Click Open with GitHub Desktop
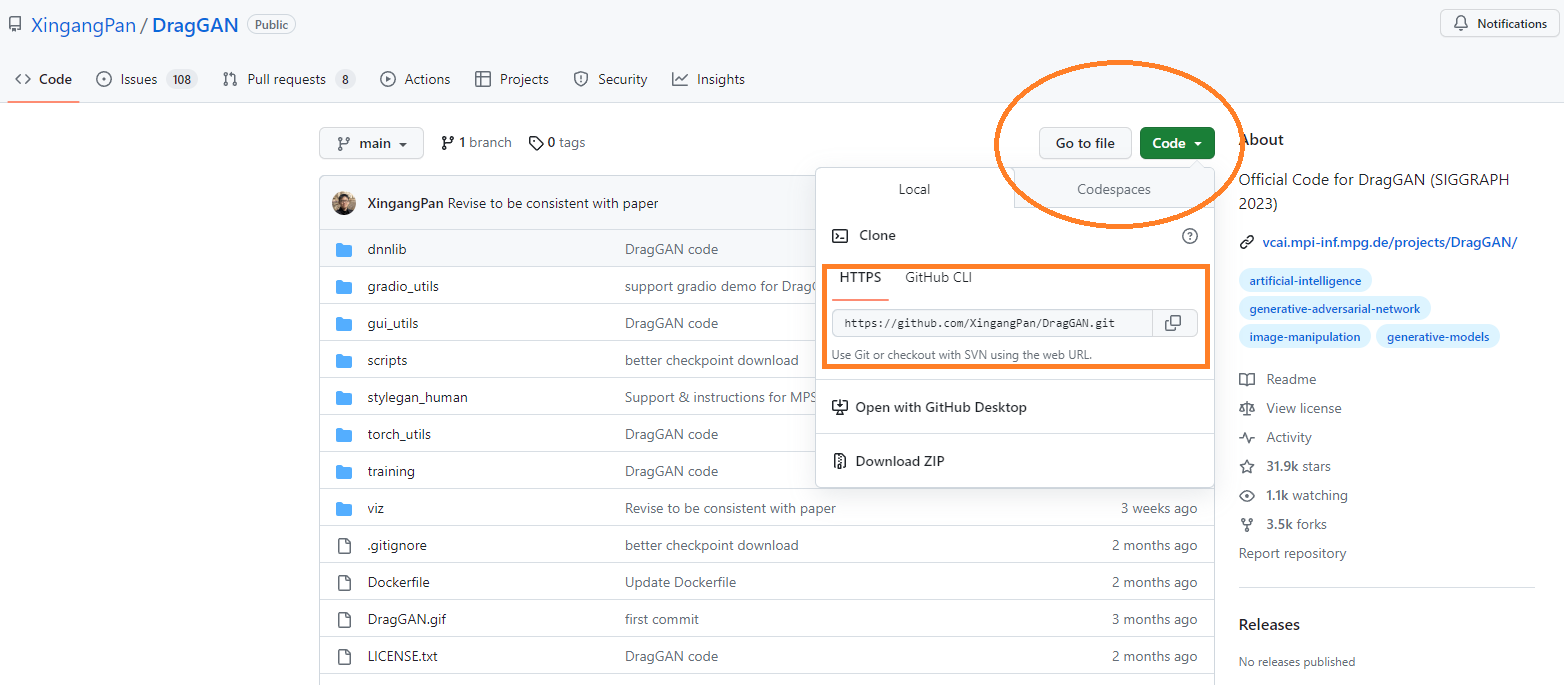 click(x=941, y=407)
